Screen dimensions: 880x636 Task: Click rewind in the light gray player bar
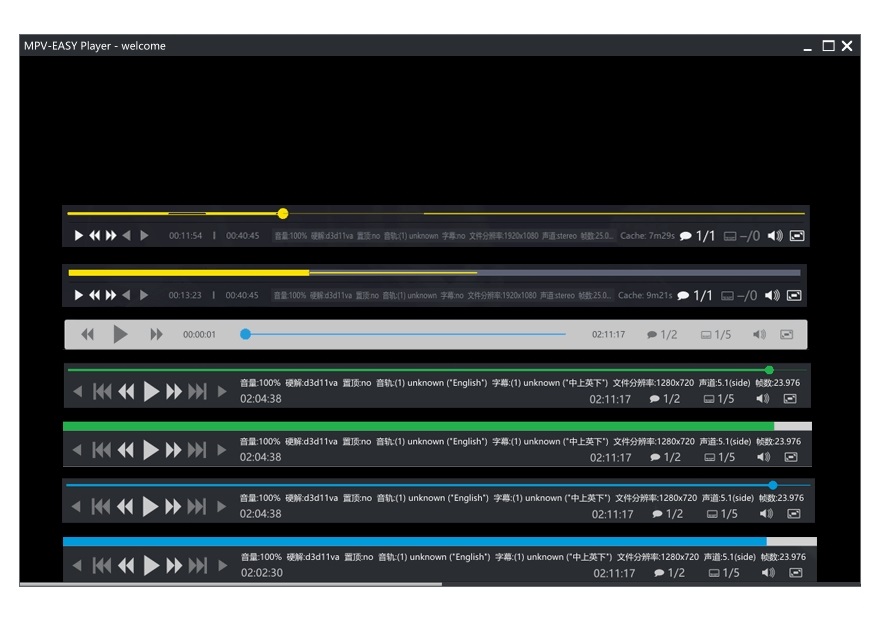tap(87, 335)
